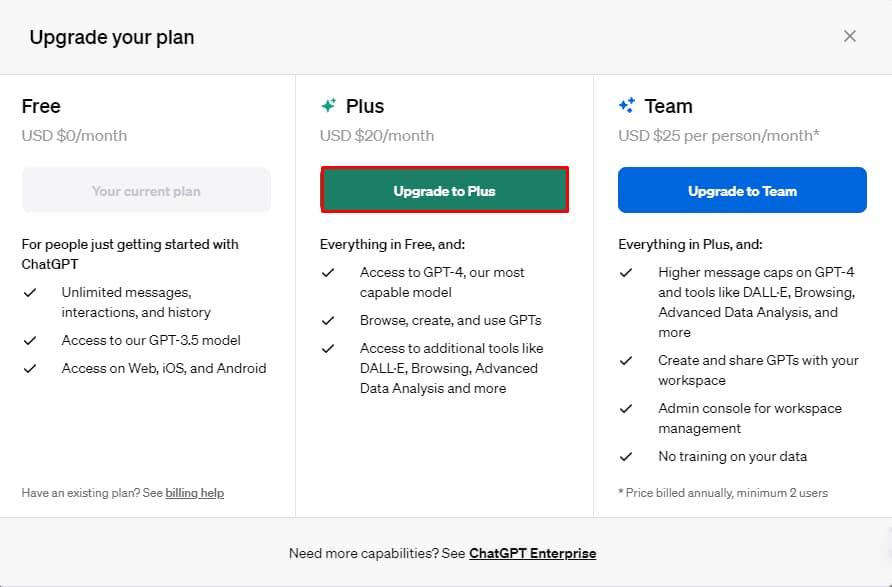This screenshot has height=587, width=892.
Task: Click the checkmark next to Unlimited messages
Action: (x=30, y=292)
